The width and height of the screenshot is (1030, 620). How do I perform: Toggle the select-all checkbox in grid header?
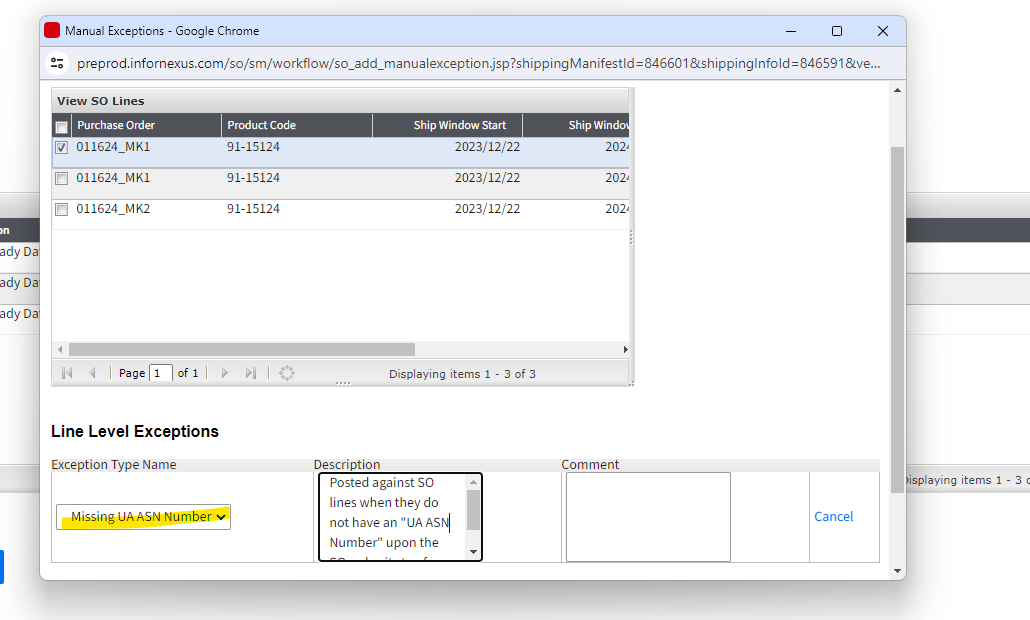click(62, 127)
